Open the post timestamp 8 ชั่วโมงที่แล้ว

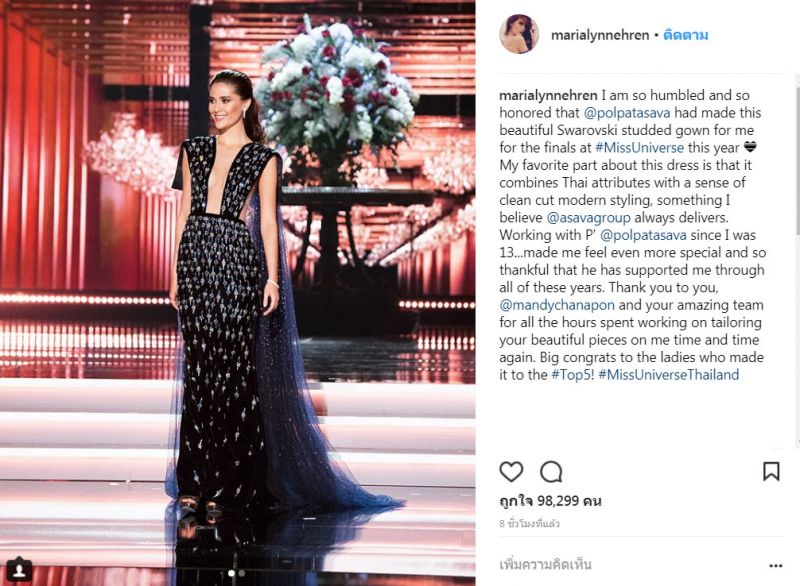530,524
